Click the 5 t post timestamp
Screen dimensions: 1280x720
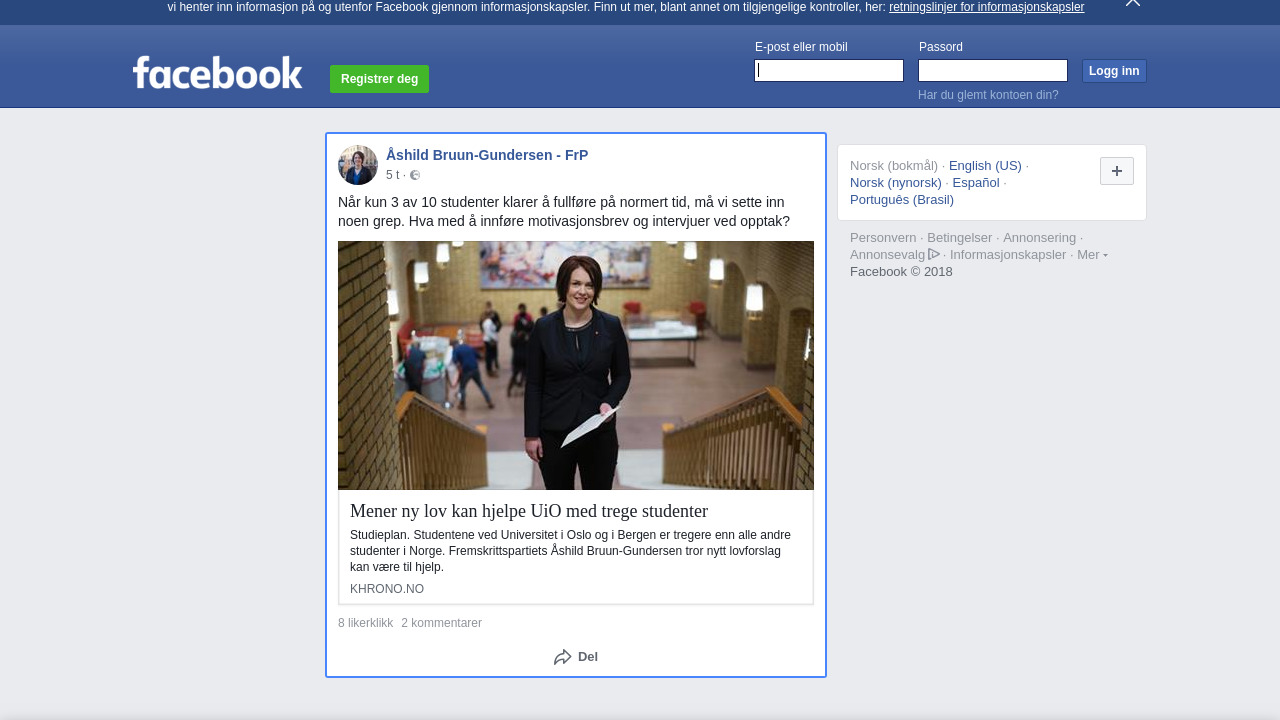[392, 175]
